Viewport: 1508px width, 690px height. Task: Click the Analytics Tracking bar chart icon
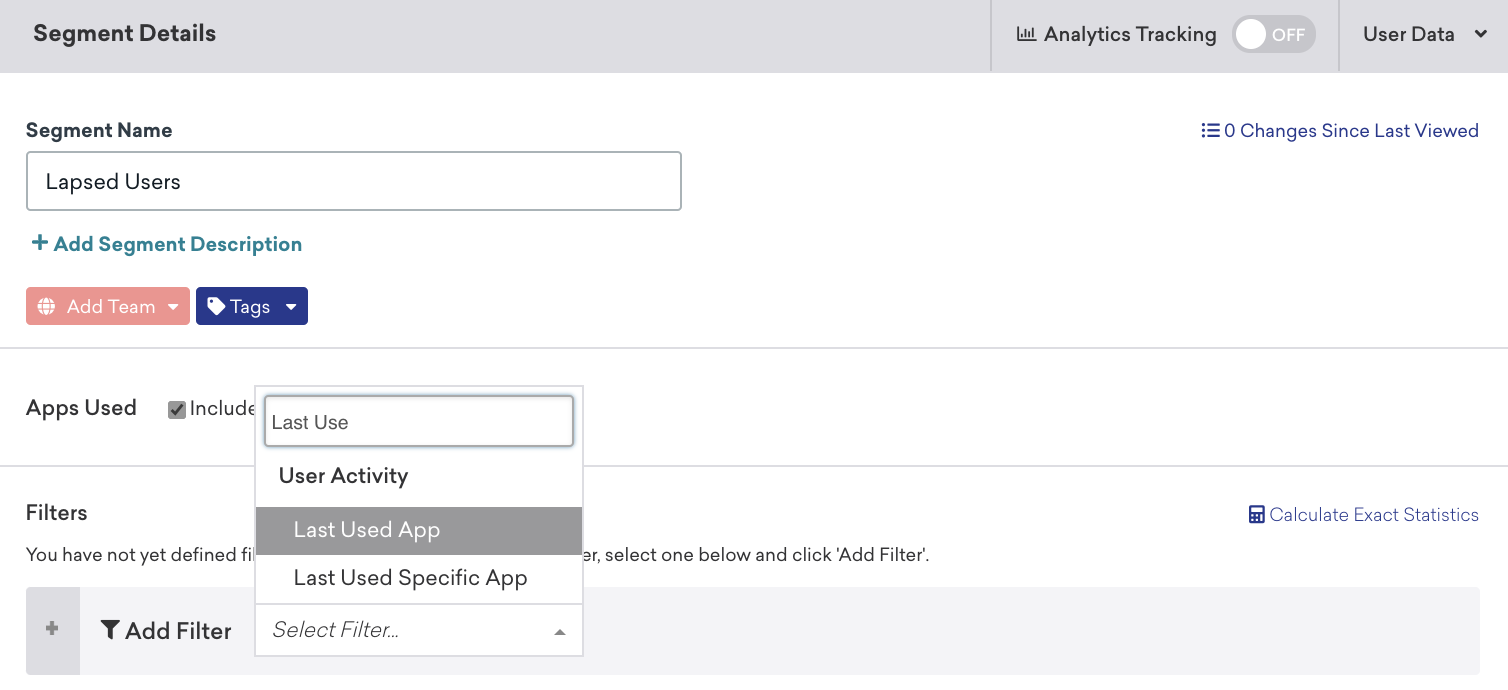pos(1026,34)
